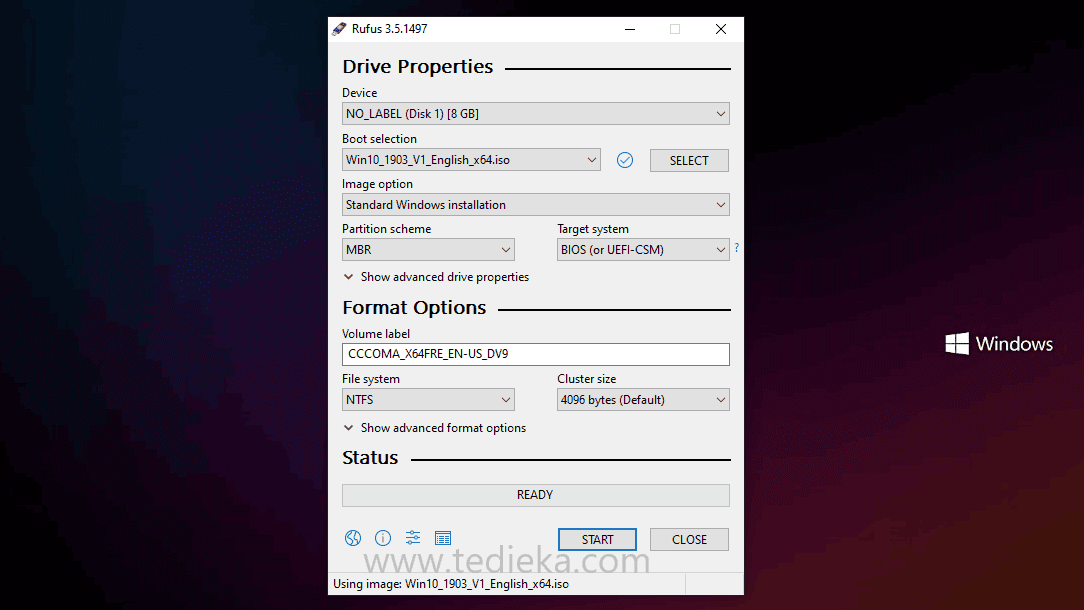The width and height of the screenshot is (1084, 610).
Task: Show the log window icon
Action: pyautogui.click(x=443, y=538)
